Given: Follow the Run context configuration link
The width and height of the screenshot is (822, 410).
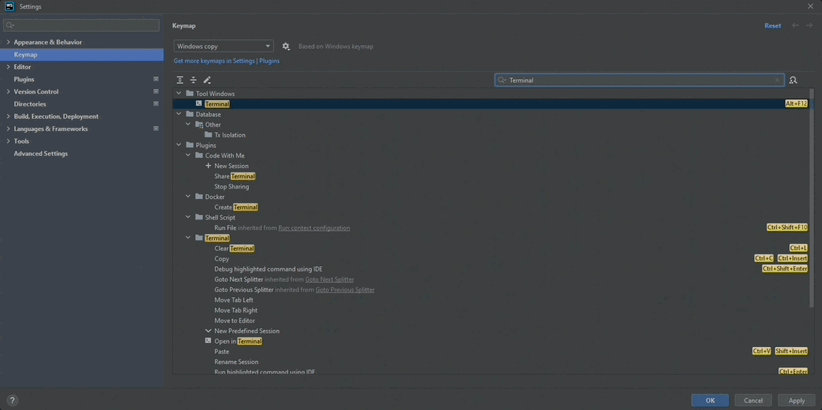Looking at the screenshot, I should tap(314, 228).
